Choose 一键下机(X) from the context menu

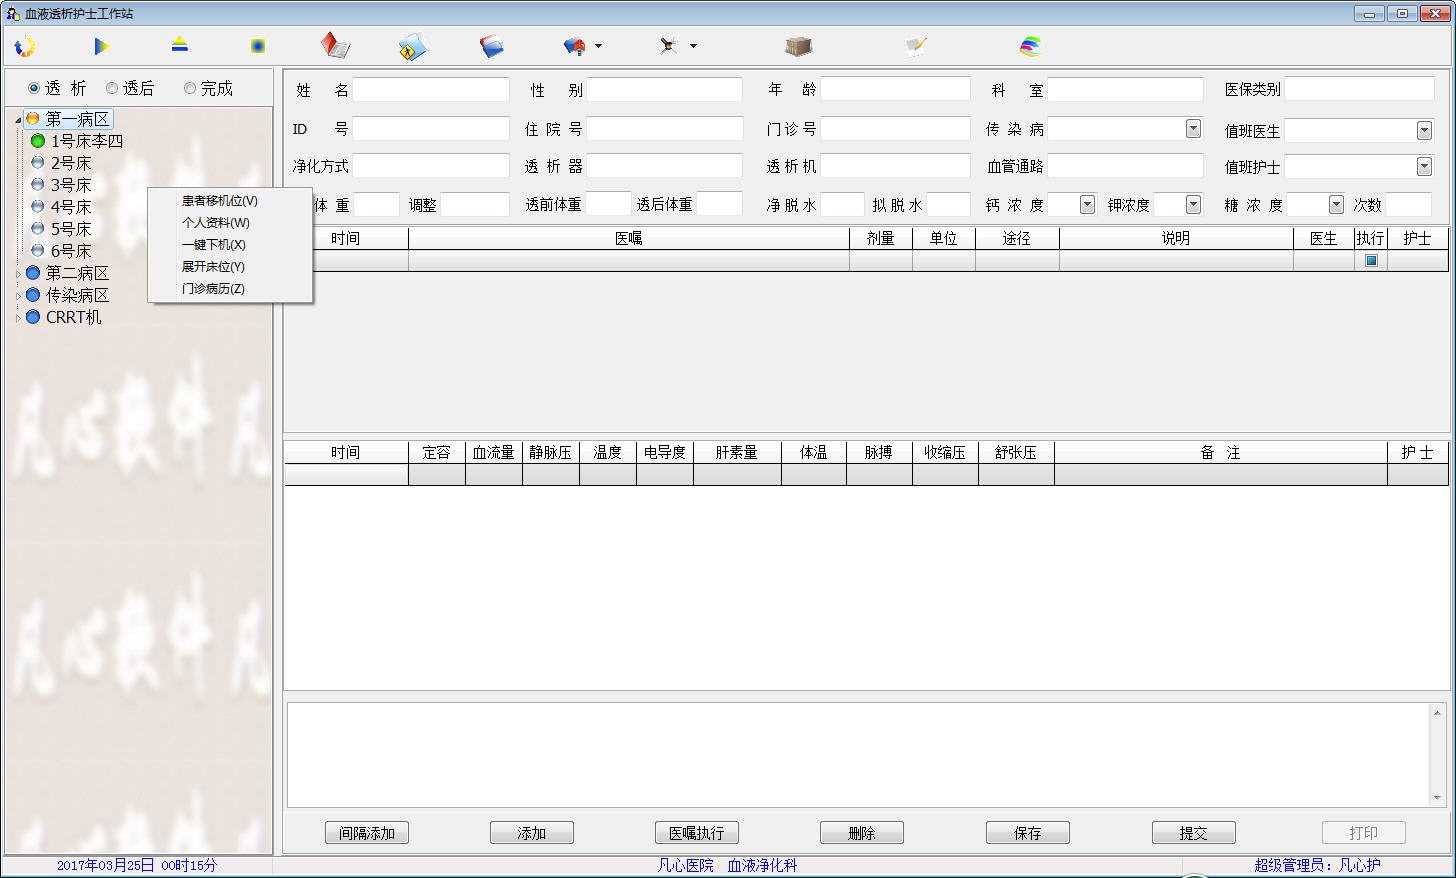[213, 245]
